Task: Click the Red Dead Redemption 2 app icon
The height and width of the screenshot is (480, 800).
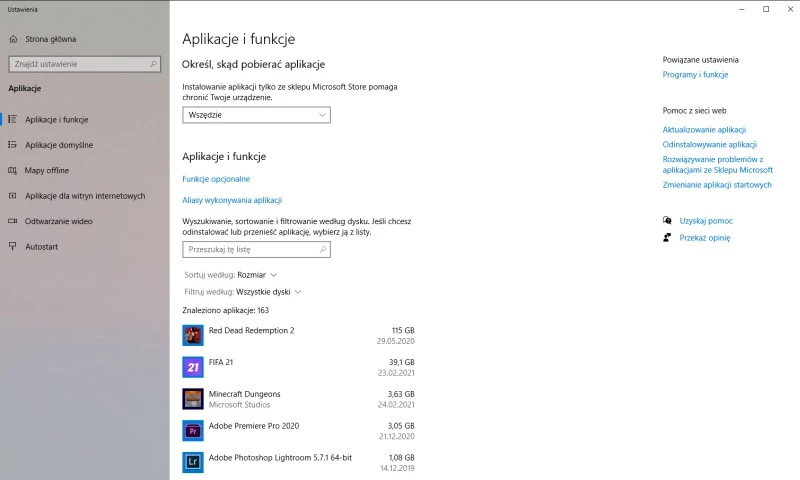Action: [x=193, y=335]
